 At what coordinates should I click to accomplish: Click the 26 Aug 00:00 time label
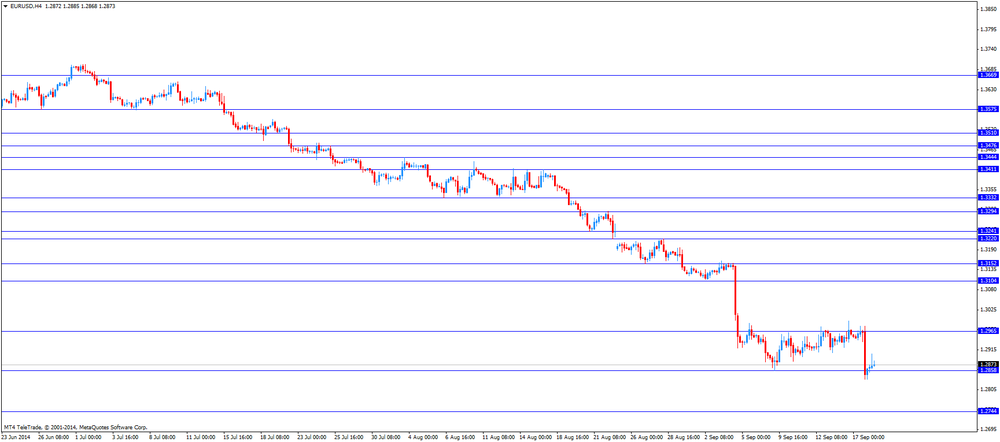click(x=647, y=438)
